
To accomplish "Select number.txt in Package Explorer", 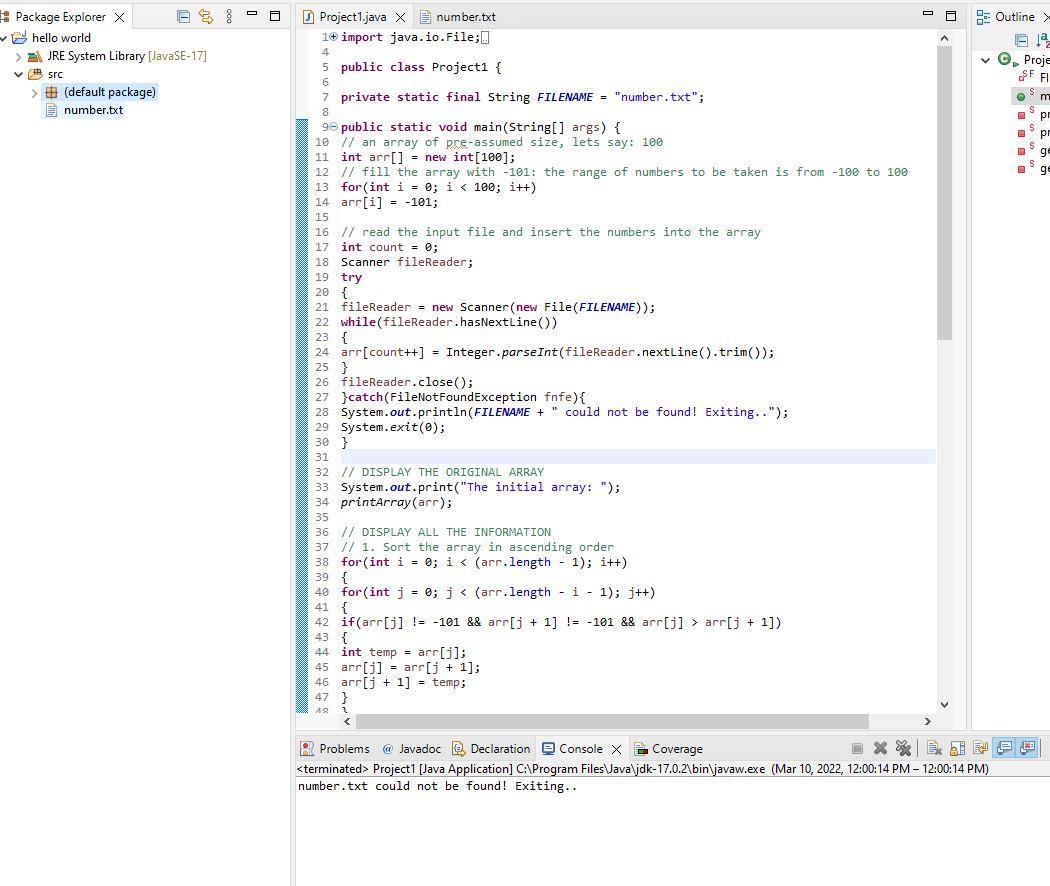I will click(x=93, y=110).
